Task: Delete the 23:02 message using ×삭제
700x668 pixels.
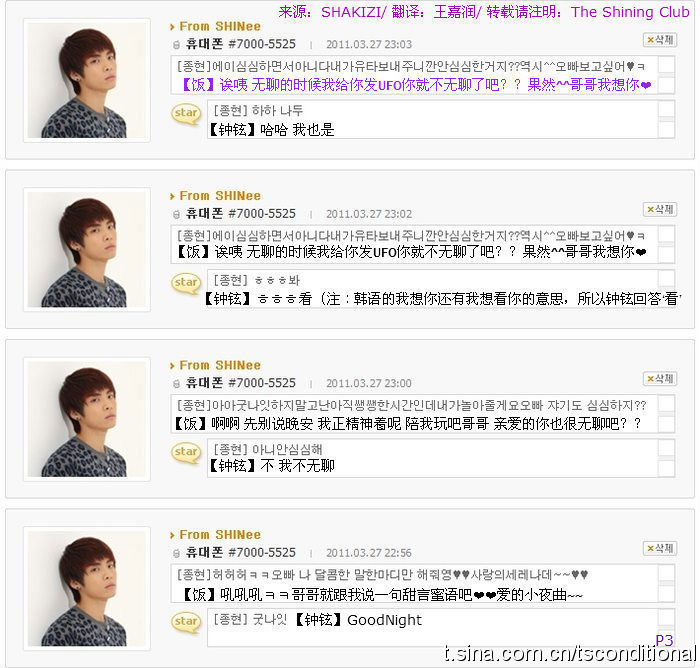Action: (x=660, y=209)
